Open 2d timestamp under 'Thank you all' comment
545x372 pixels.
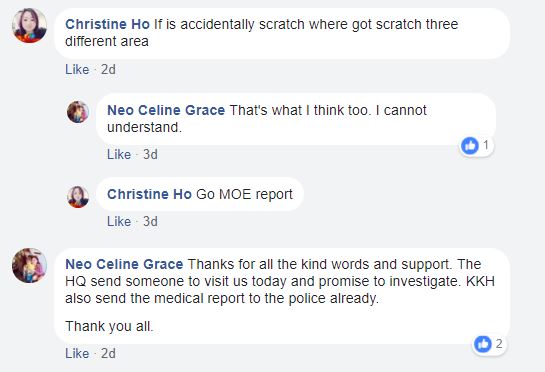(108, 354)
